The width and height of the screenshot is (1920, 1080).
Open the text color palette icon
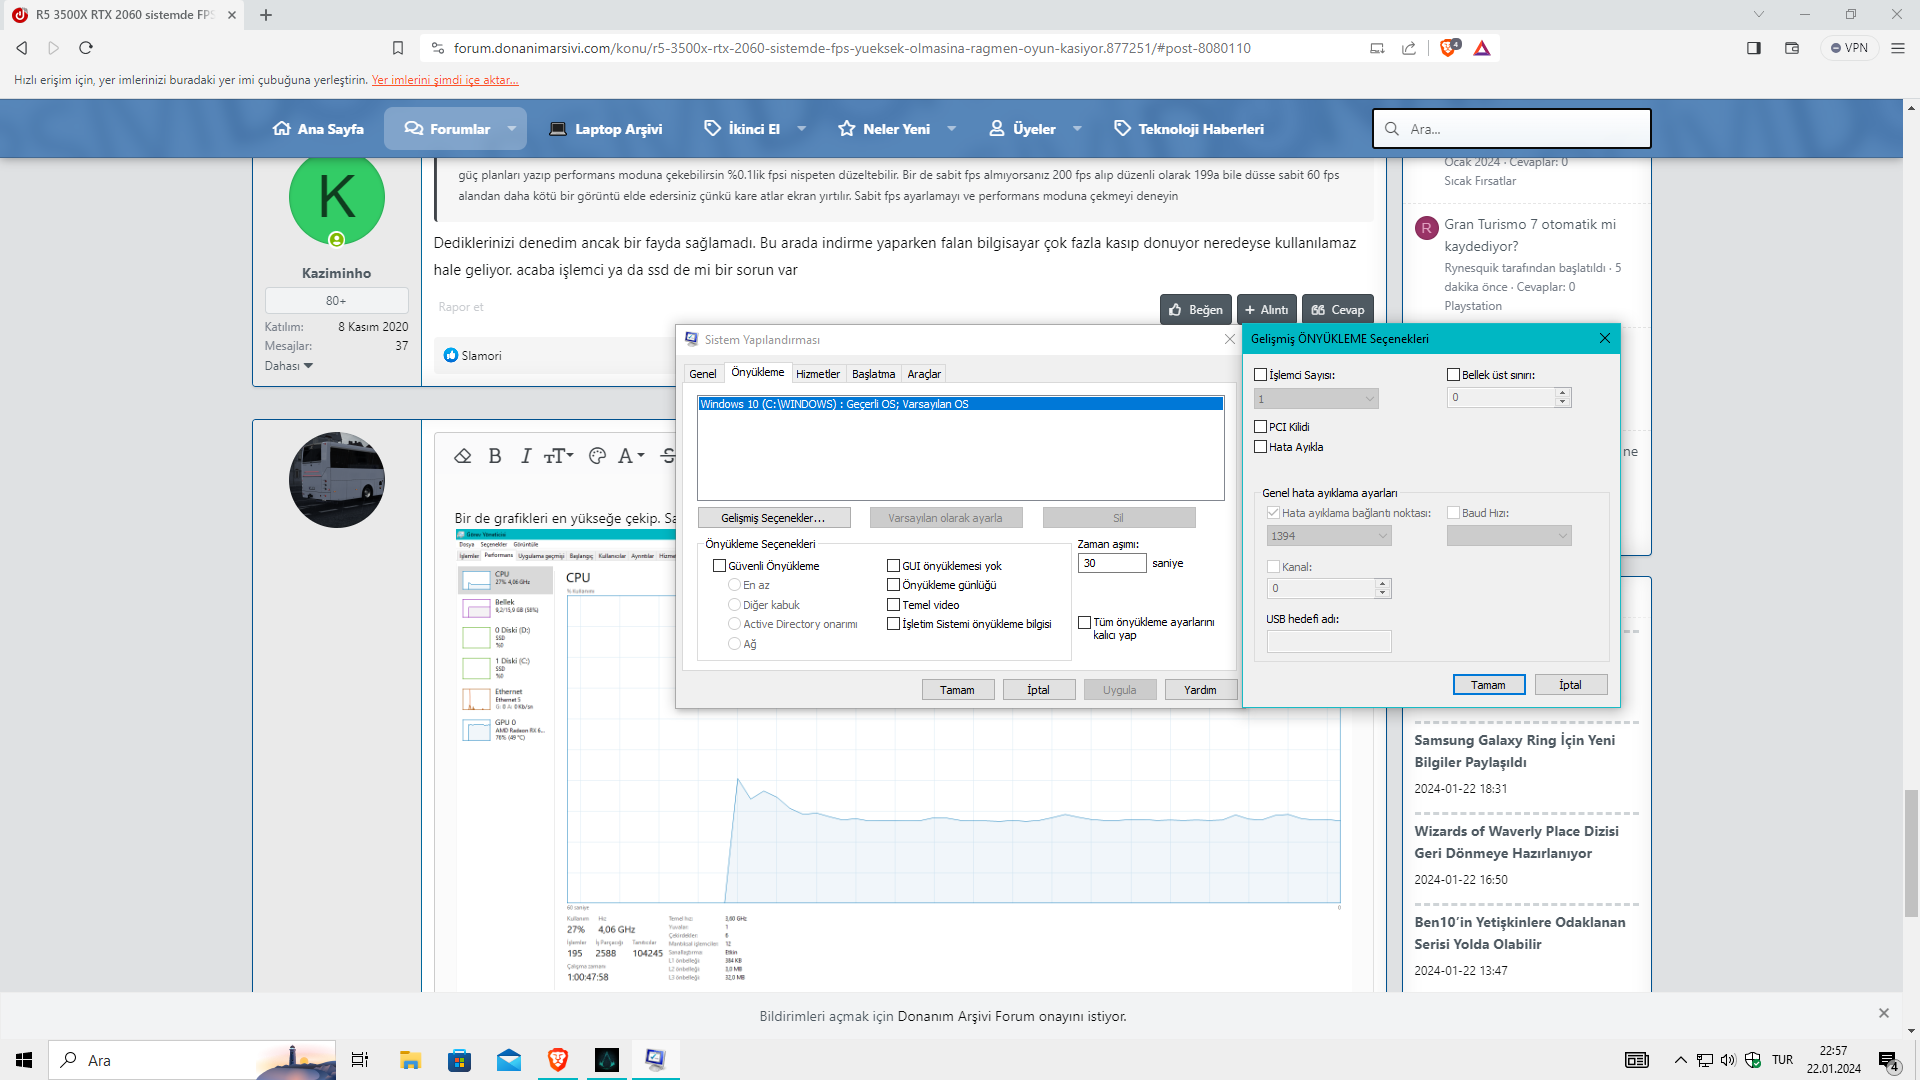pos(597,456)
